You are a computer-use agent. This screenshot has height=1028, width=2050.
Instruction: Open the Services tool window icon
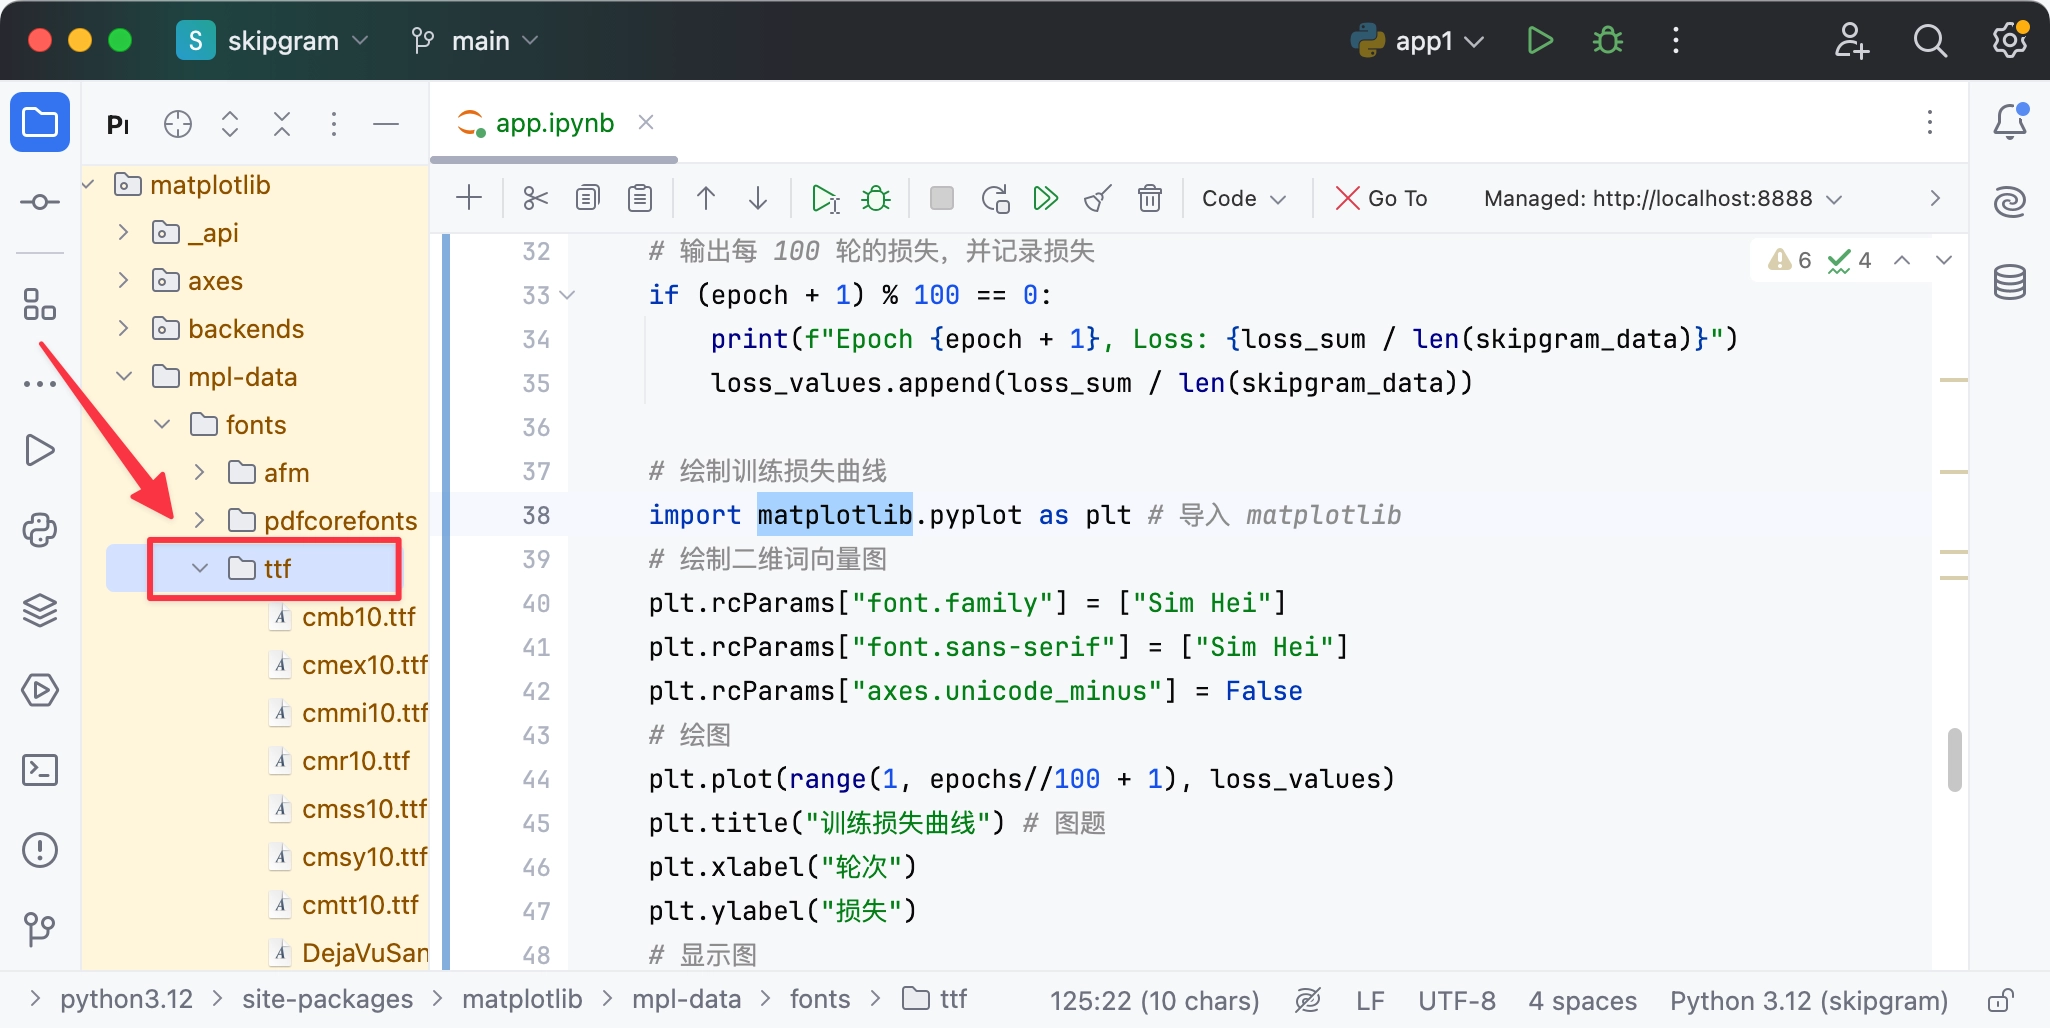point(40,690)
